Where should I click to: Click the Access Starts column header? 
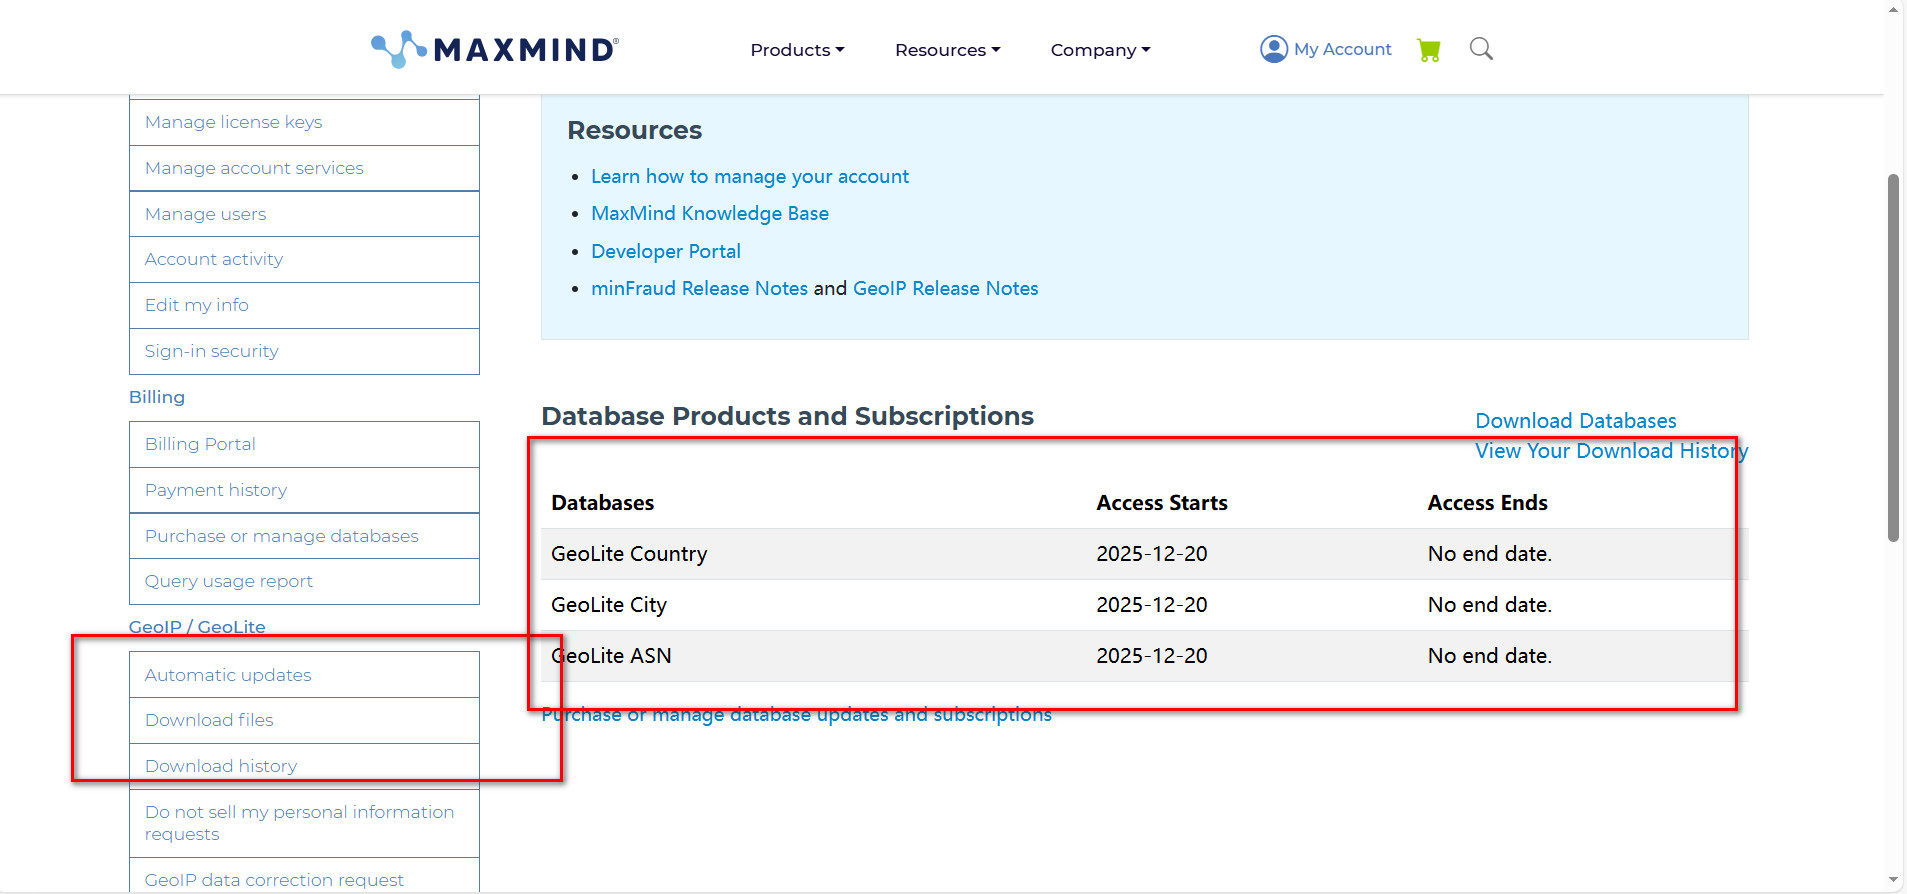pos(1162,503)
